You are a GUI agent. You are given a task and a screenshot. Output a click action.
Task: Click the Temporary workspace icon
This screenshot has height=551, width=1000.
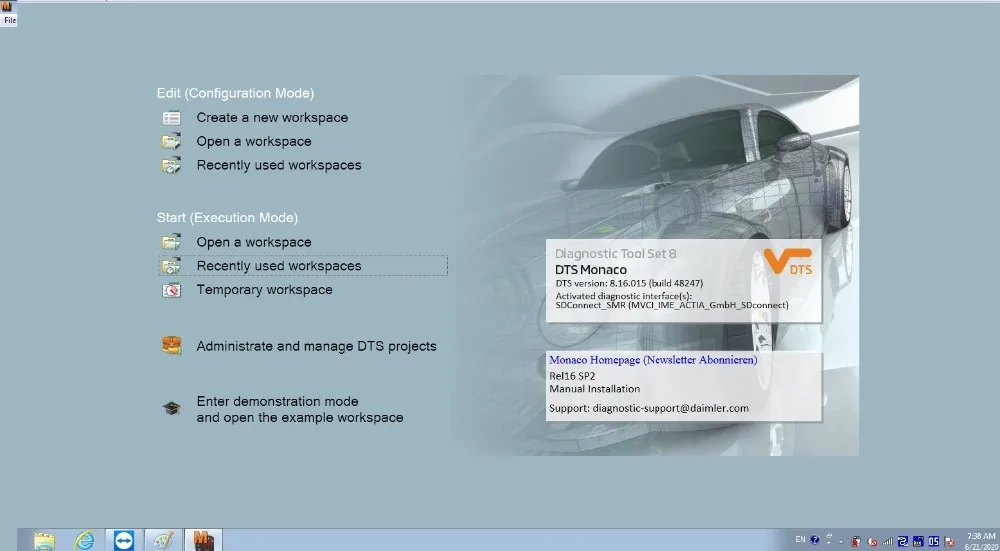tap(172, 290)
